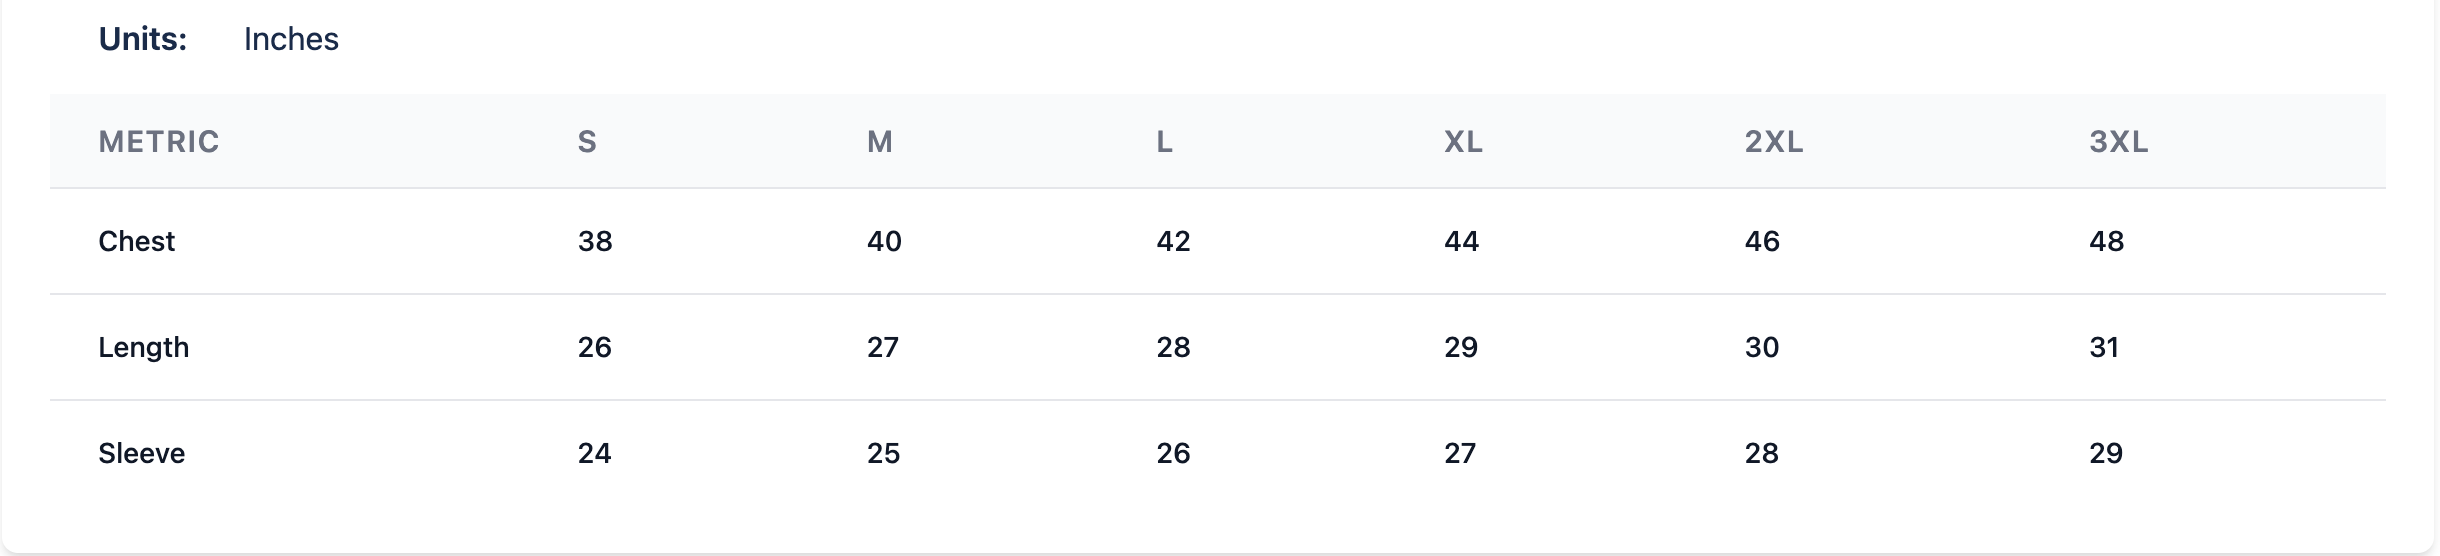The image size is (2440, 556).
Task: Click the Sleeve value for size L
Action: click(x=1173, y=454)
